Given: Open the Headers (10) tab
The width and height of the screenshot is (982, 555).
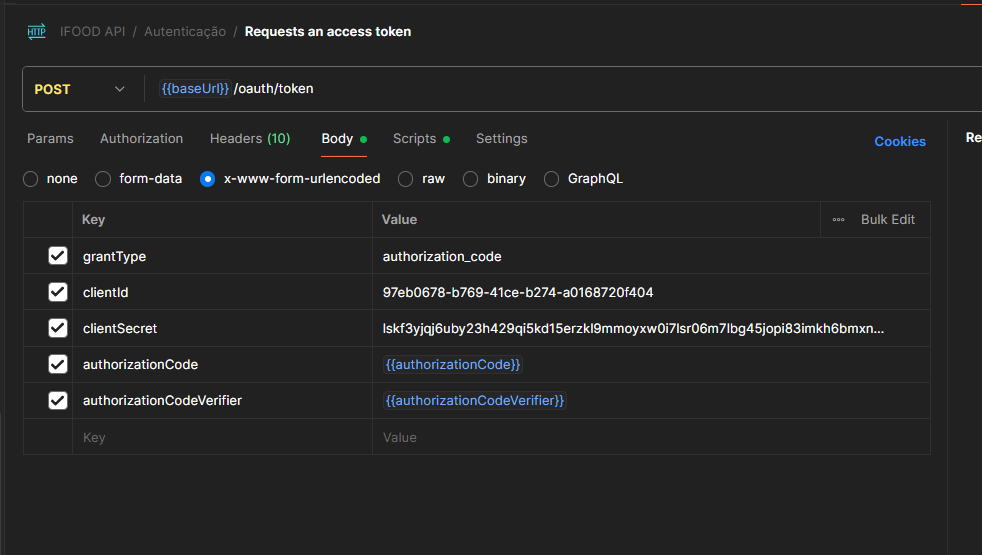Looking at the screenshot, I should [x=250, y=139].
